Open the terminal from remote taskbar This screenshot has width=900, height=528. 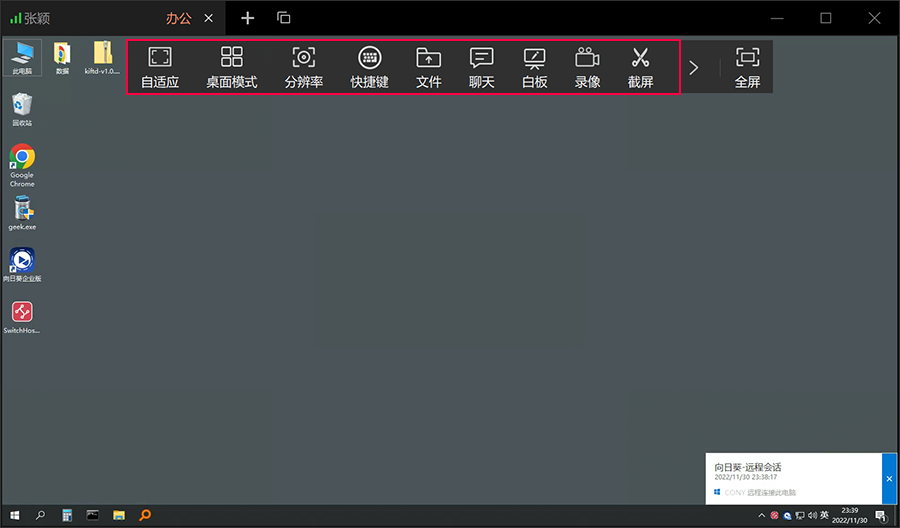coord(92,515)
